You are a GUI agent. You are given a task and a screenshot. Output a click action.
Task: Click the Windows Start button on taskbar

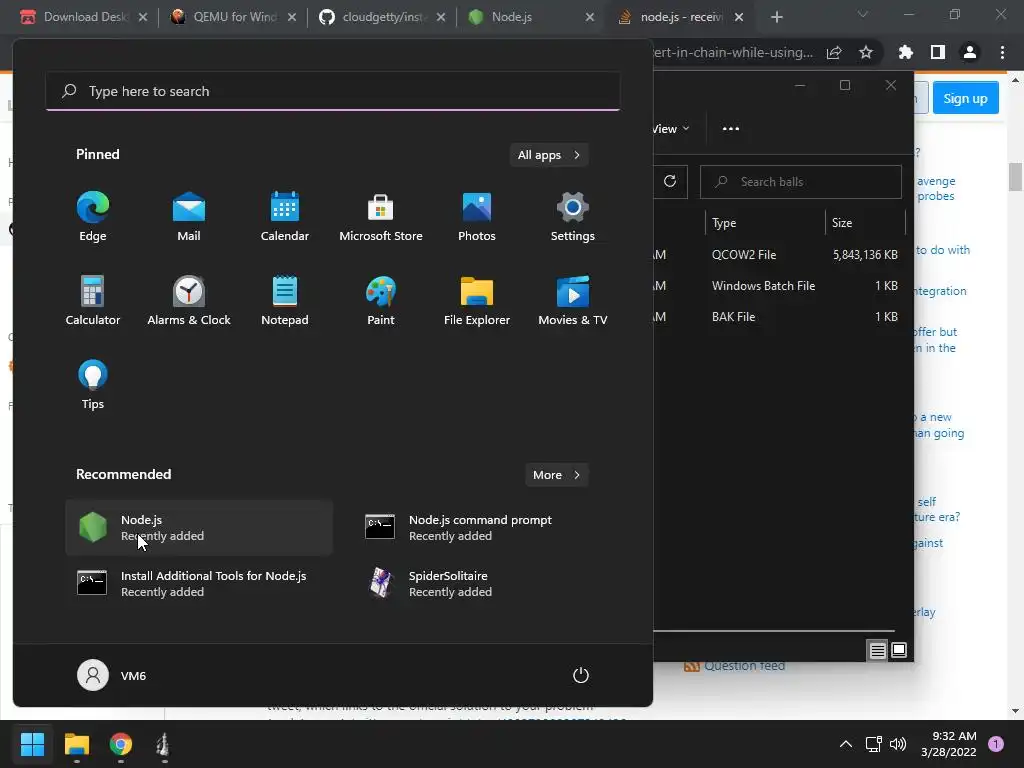32,744
